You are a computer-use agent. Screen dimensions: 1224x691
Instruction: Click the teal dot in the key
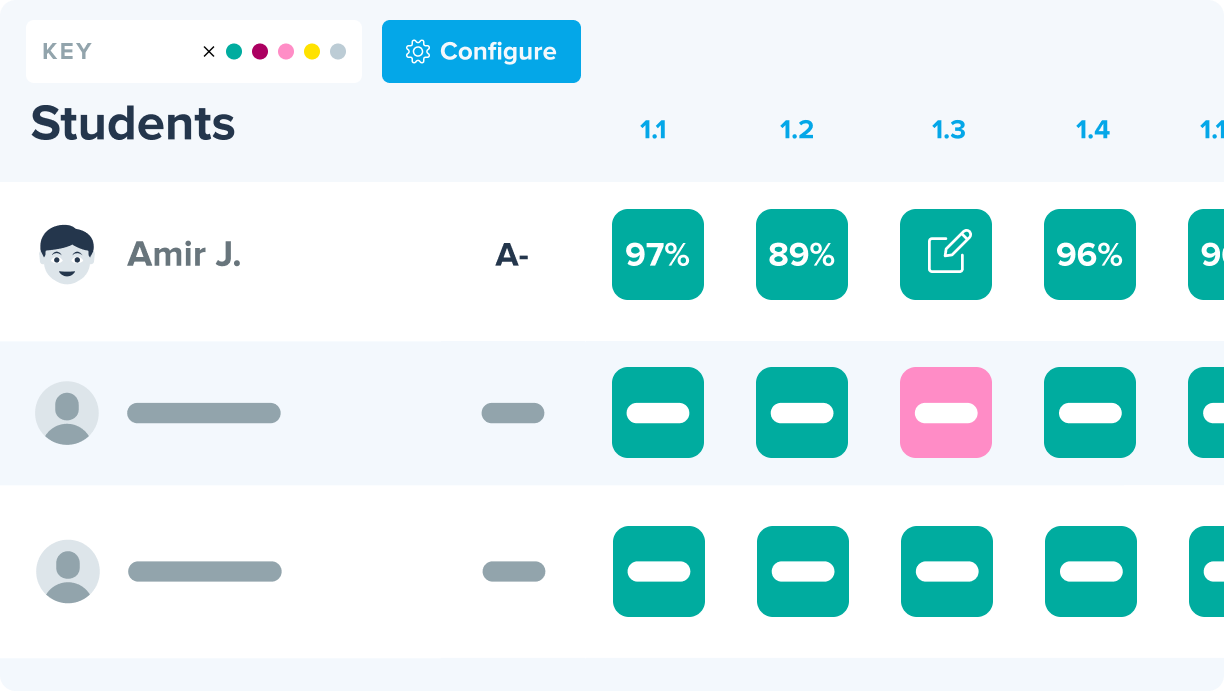pos(234,52)
